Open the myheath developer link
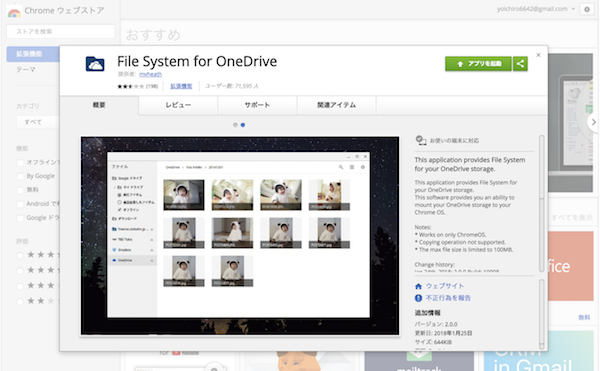 coord(150,74)
